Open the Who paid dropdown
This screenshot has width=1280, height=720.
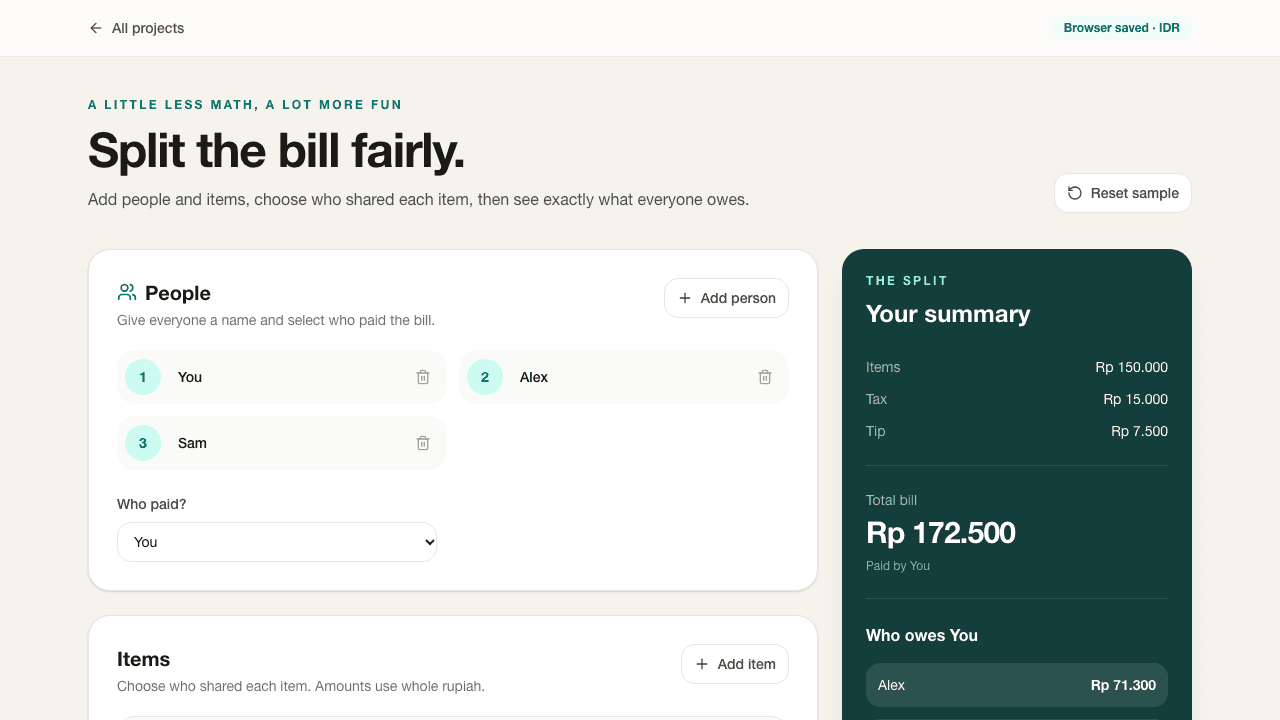[x=277, y=542]
